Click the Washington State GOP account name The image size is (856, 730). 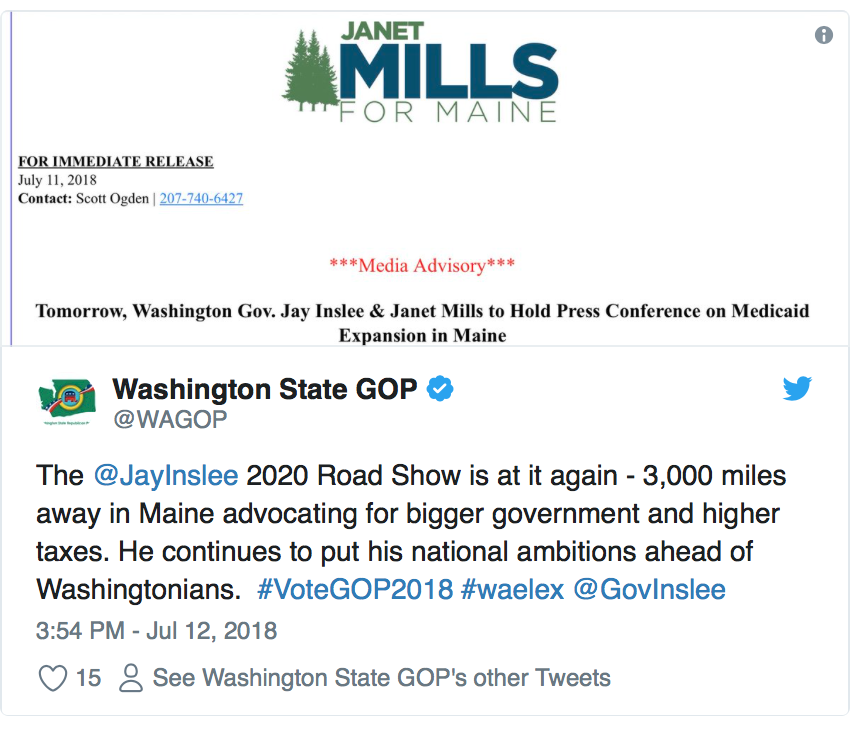(265, 389)
